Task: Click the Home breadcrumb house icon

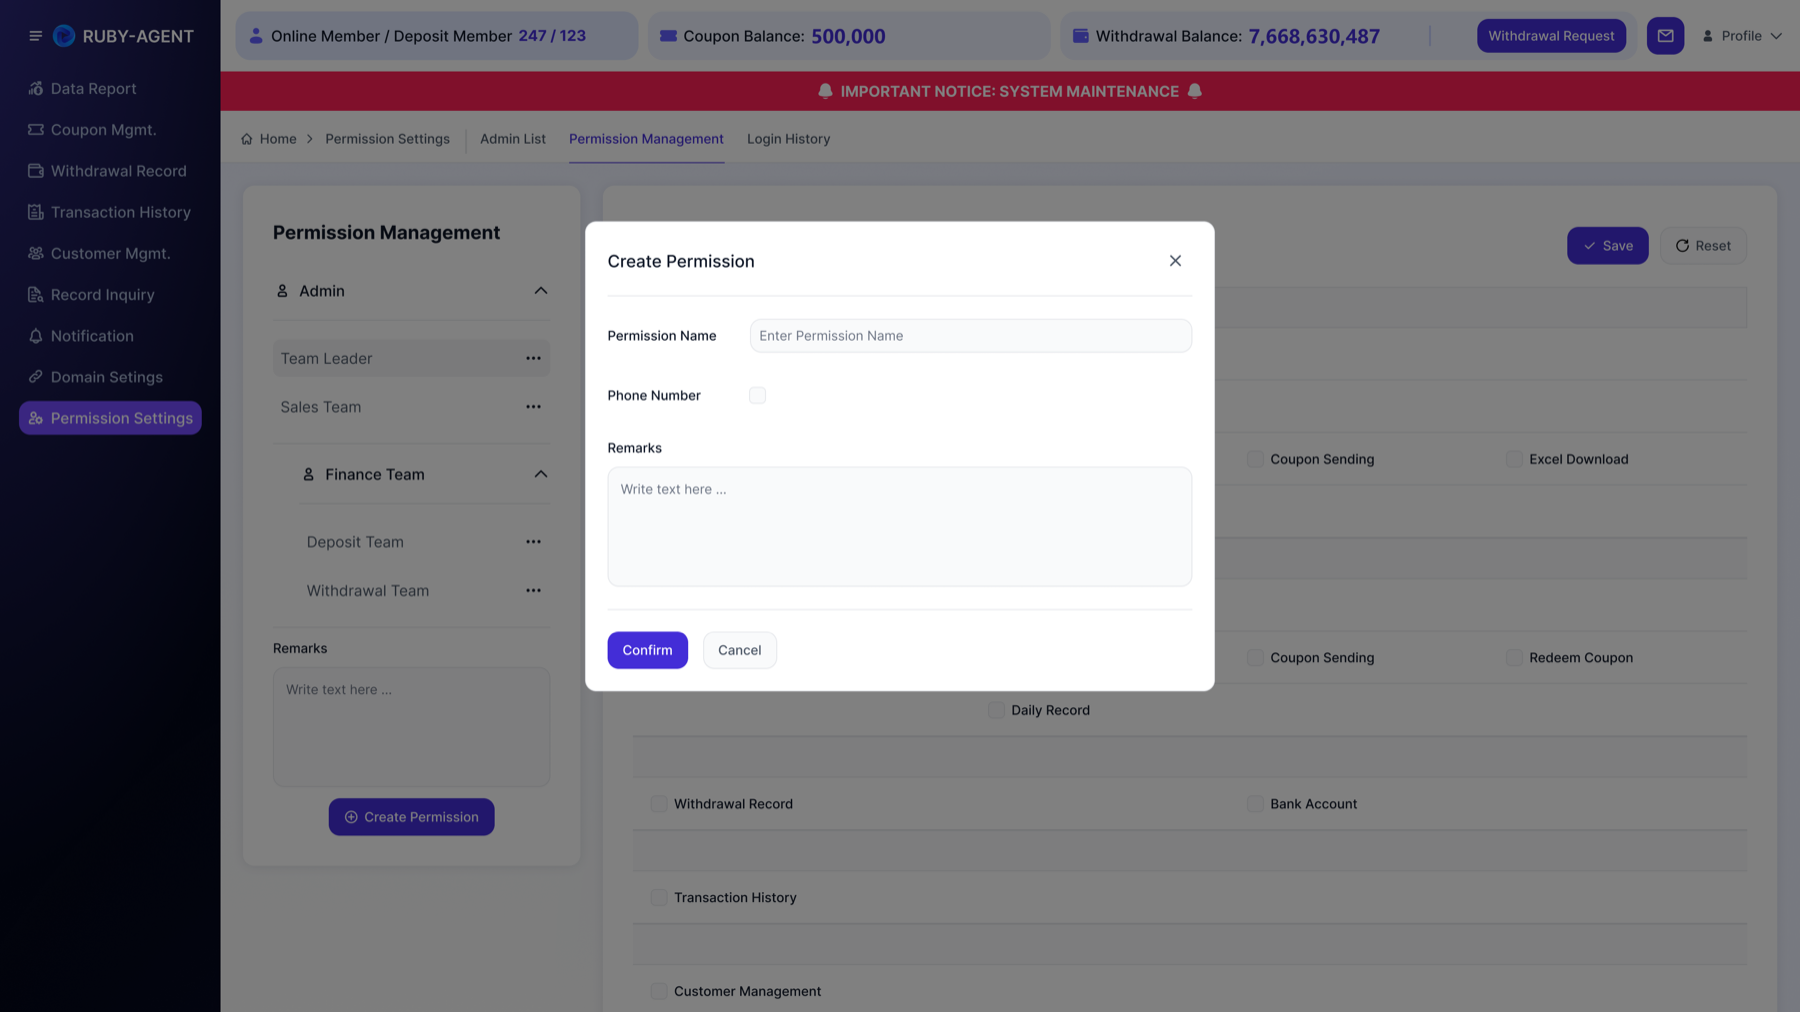Action: [x=247, y=139]
